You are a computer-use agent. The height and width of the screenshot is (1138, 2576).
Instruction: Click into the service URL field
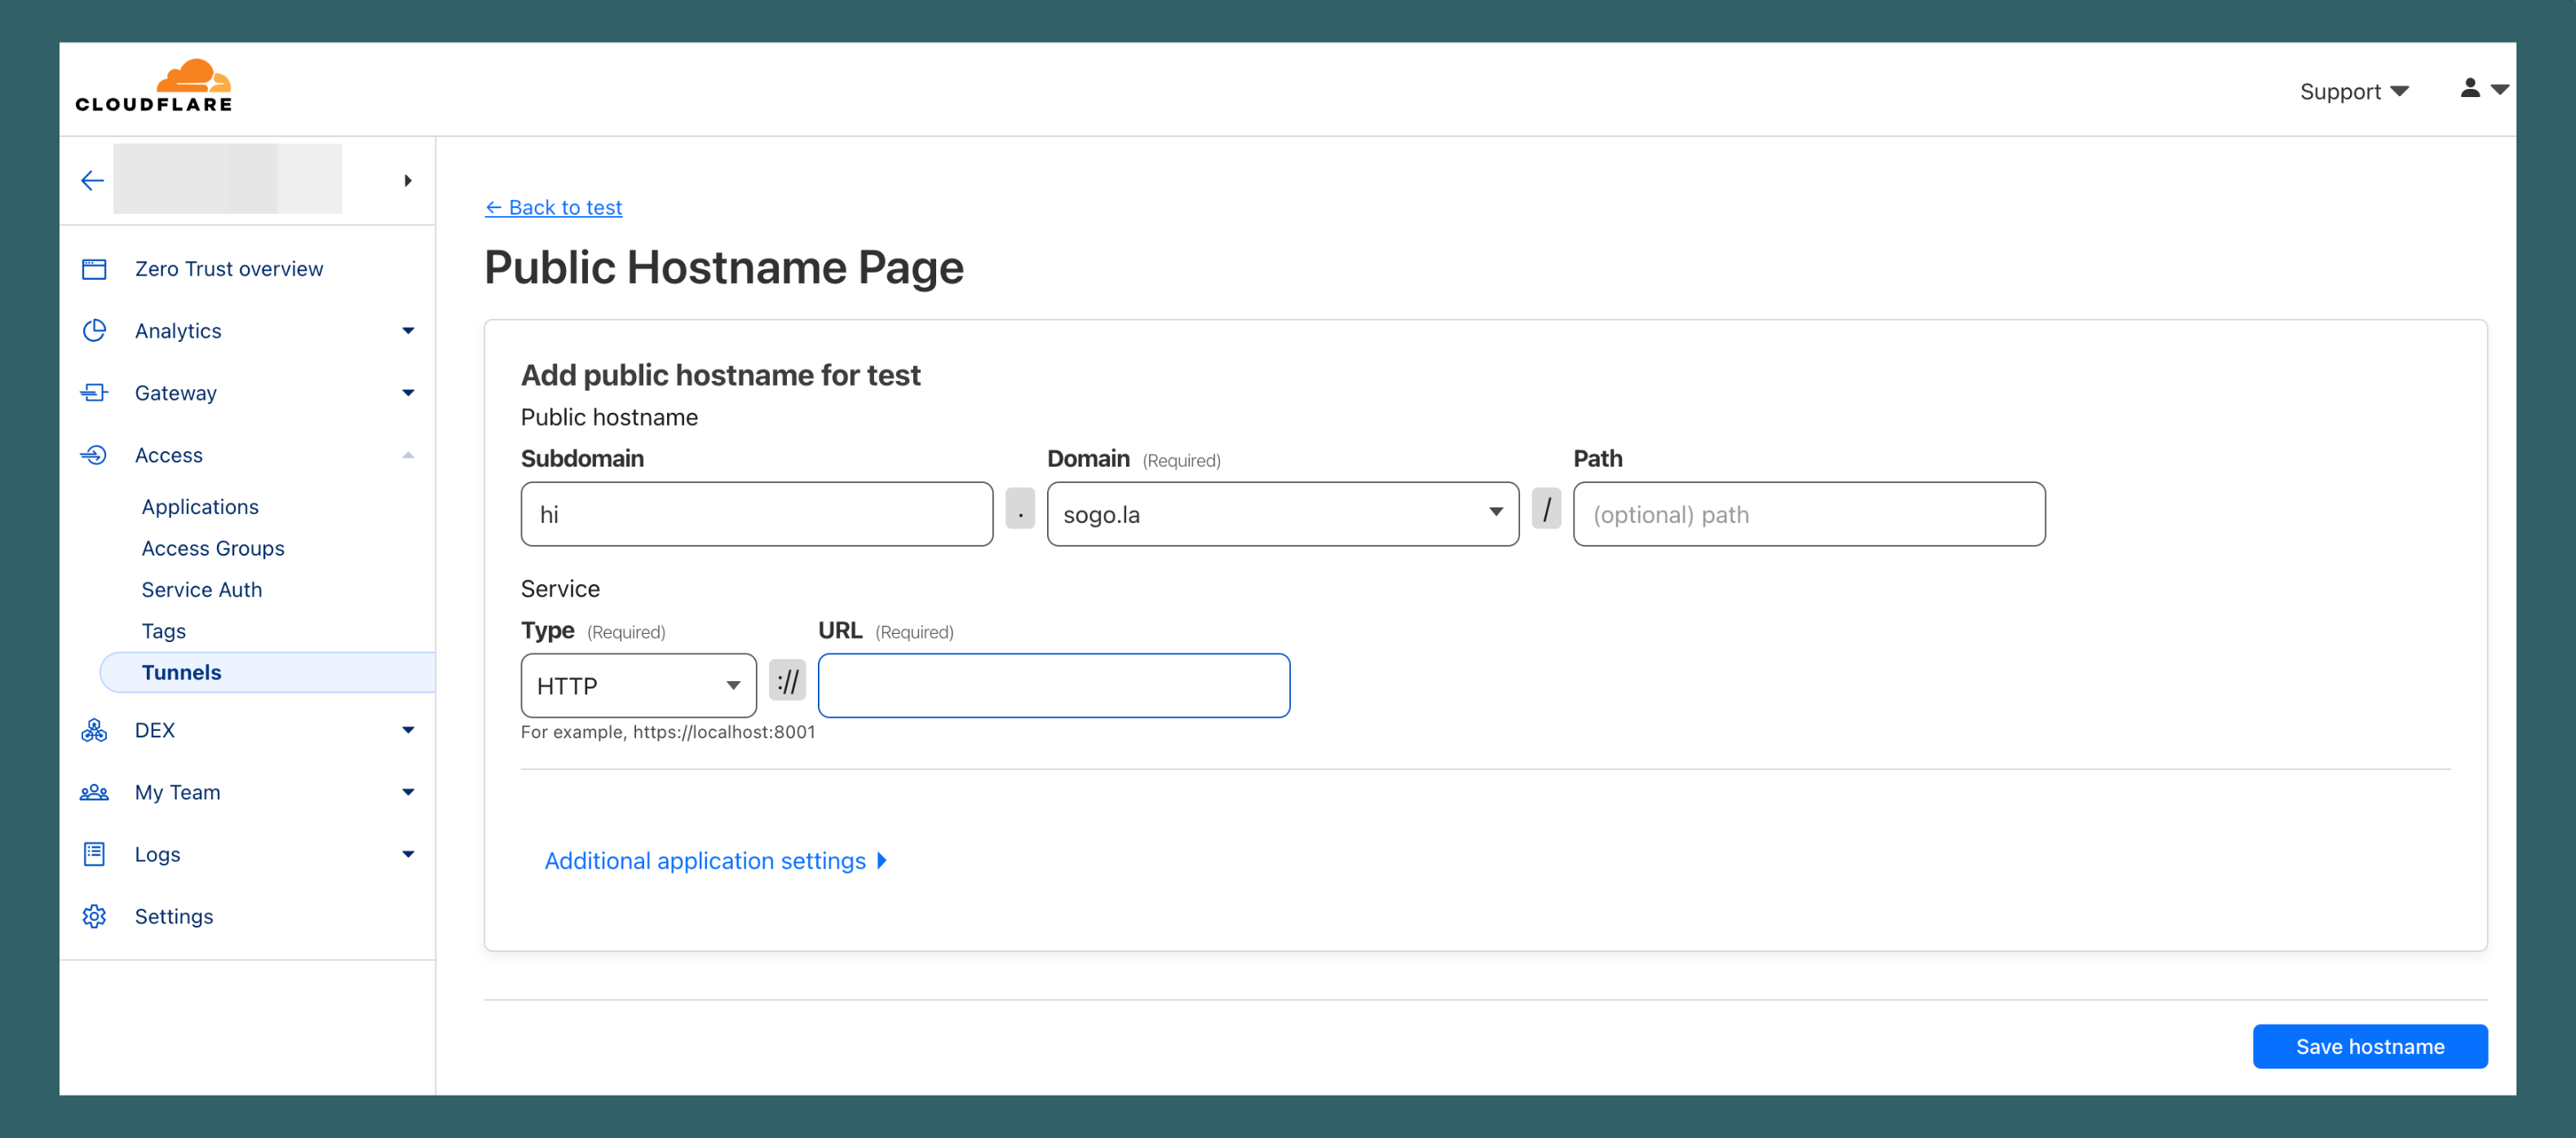point(1053,686)
